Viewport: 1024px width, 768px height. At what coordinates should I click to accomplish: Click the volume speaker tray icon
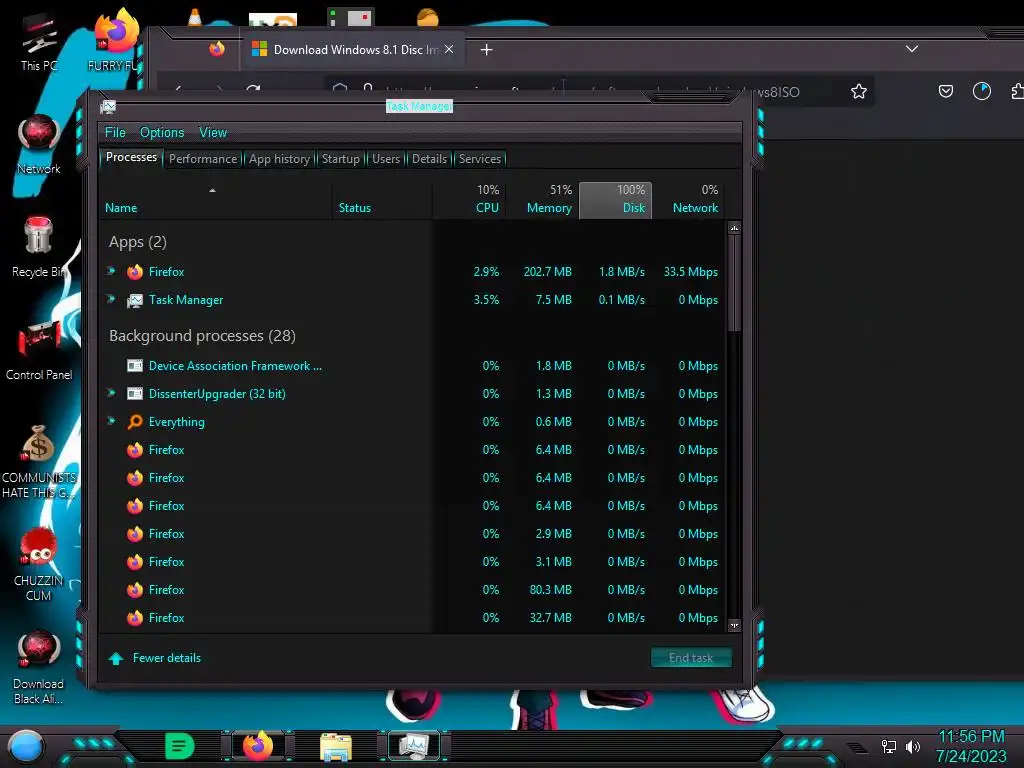click(x=913, y=746)
